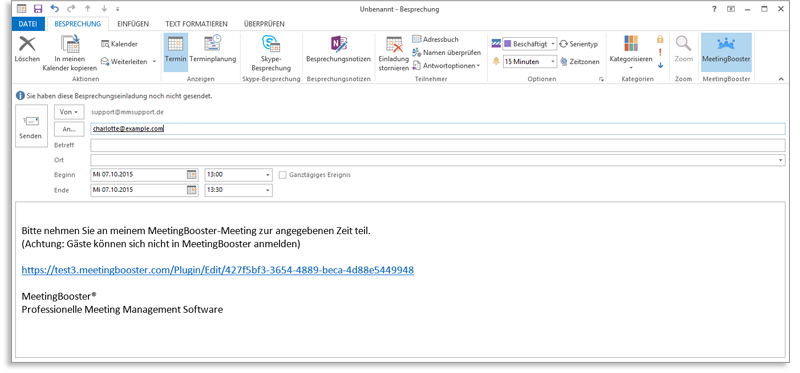Switch to TEXT FORMATIEREN tab
800x373 pixels.
[196, 23]
